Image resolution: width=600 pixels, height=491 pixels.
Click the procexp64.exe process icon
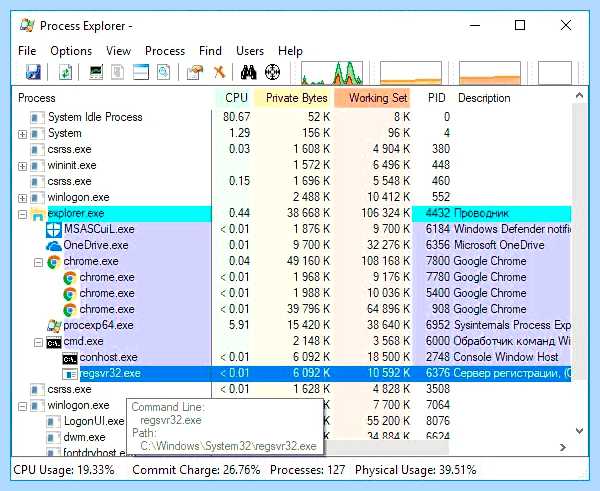click(x=54, y=326)
